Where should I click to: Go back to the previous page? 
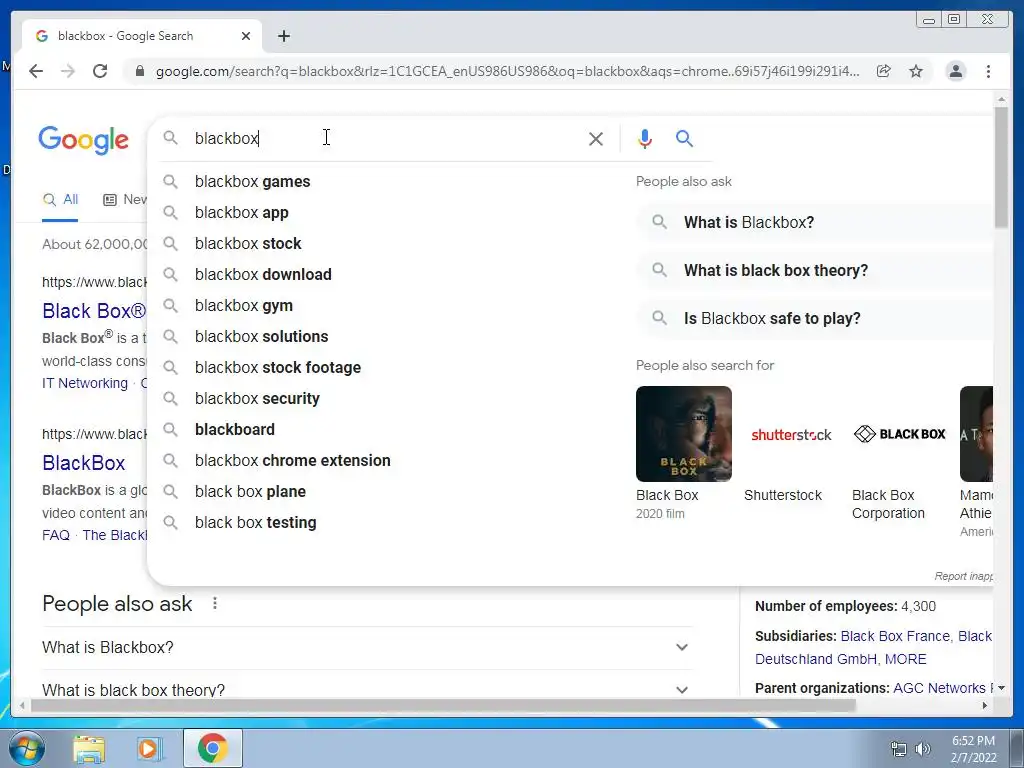click(x=36, y=71)
